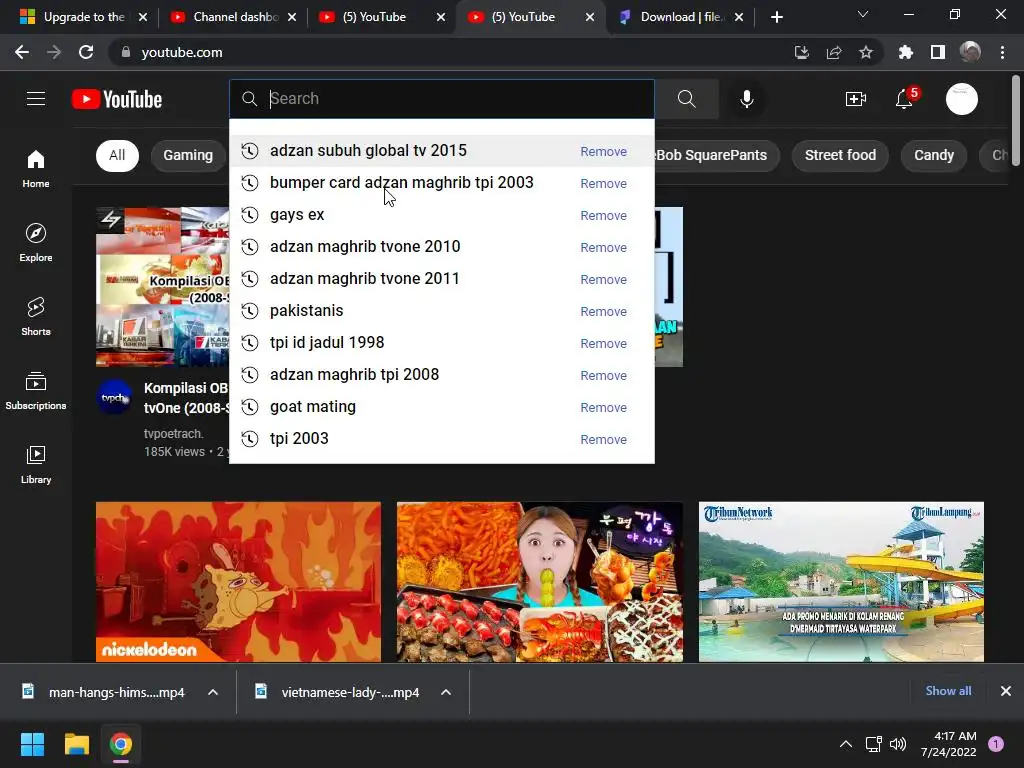This screenshot has height=768, width=1024.
Task: Select the Gaming filter chip
Action: coord(188,155)
